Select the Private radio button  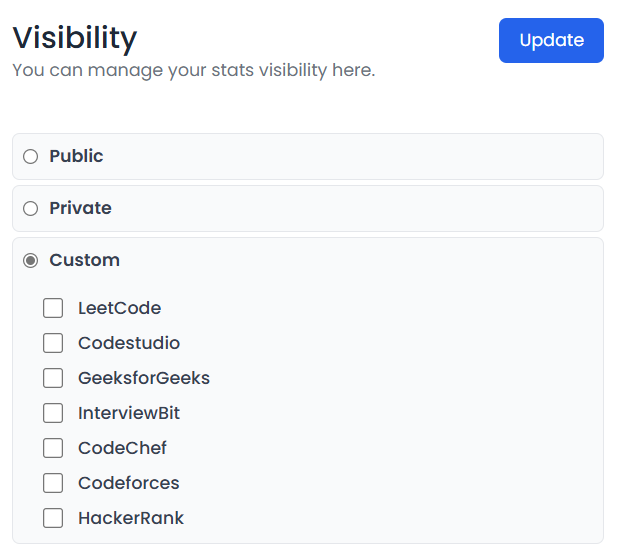pyautogui.click(x=30, y=208)
